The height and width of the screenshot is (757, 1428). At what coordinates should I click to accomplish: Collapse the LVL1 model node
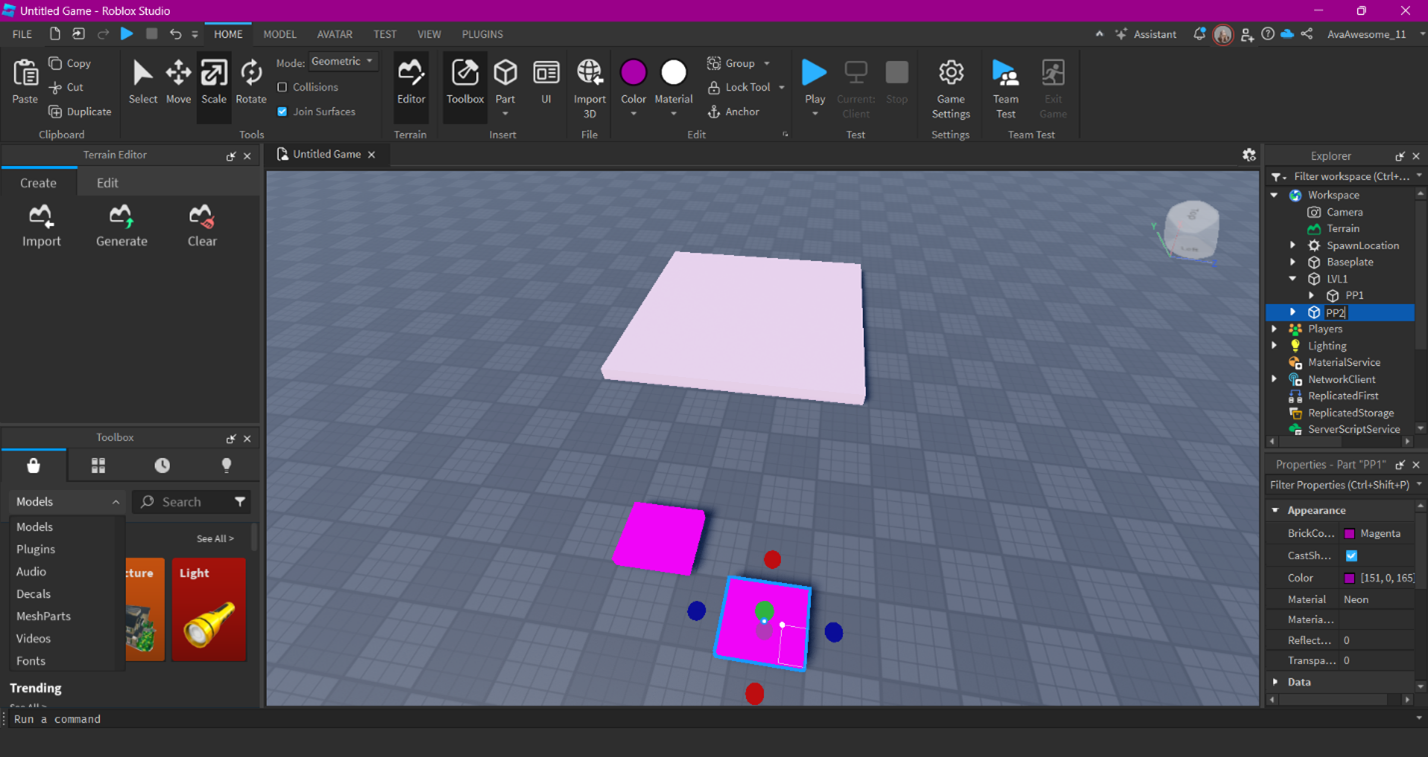tap(1293, 279)
